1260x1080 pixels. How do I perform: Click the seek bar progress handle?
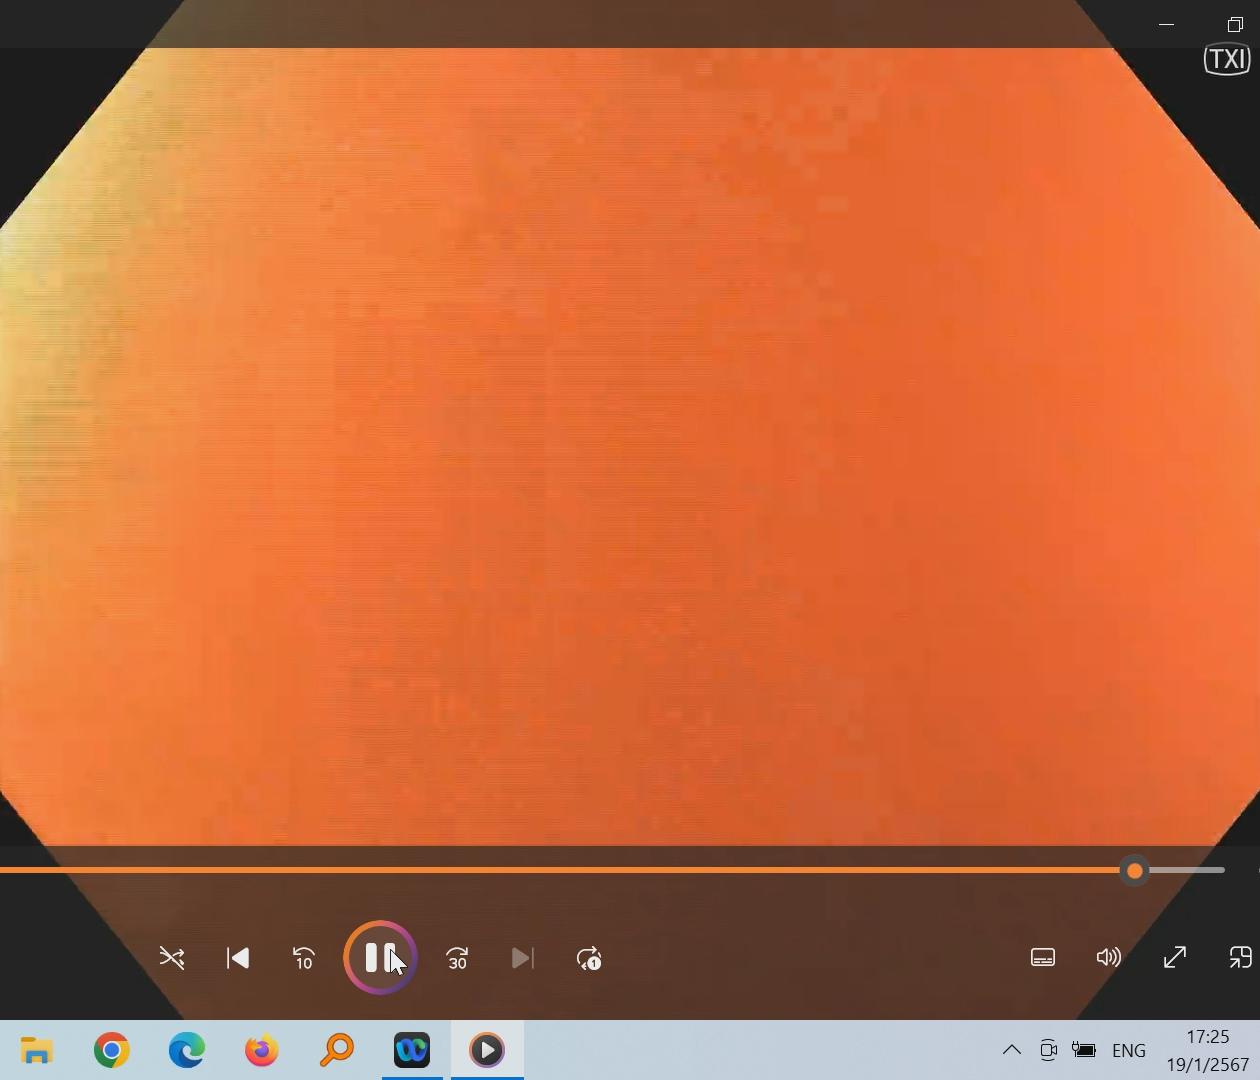(x=1134, y=871)
